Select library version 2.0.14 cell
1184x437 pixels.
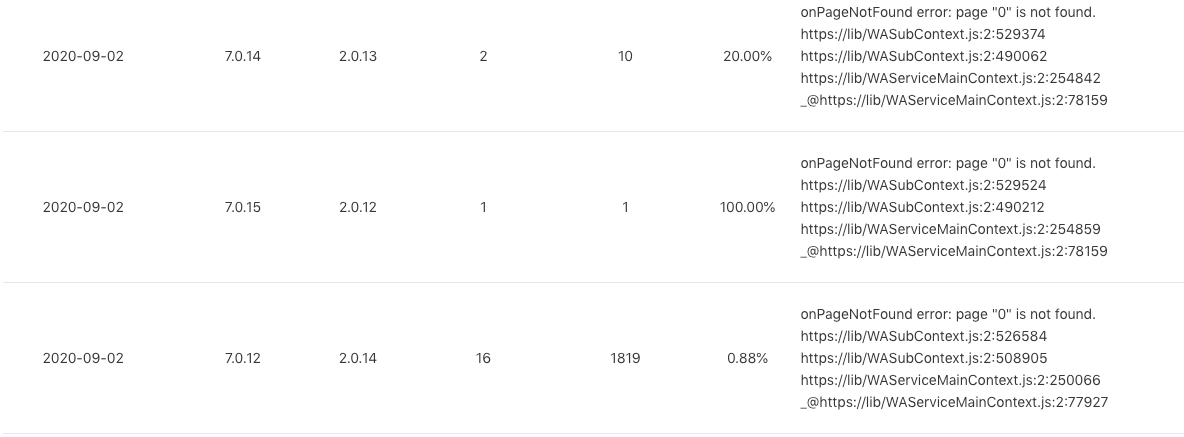click(358, 359)
